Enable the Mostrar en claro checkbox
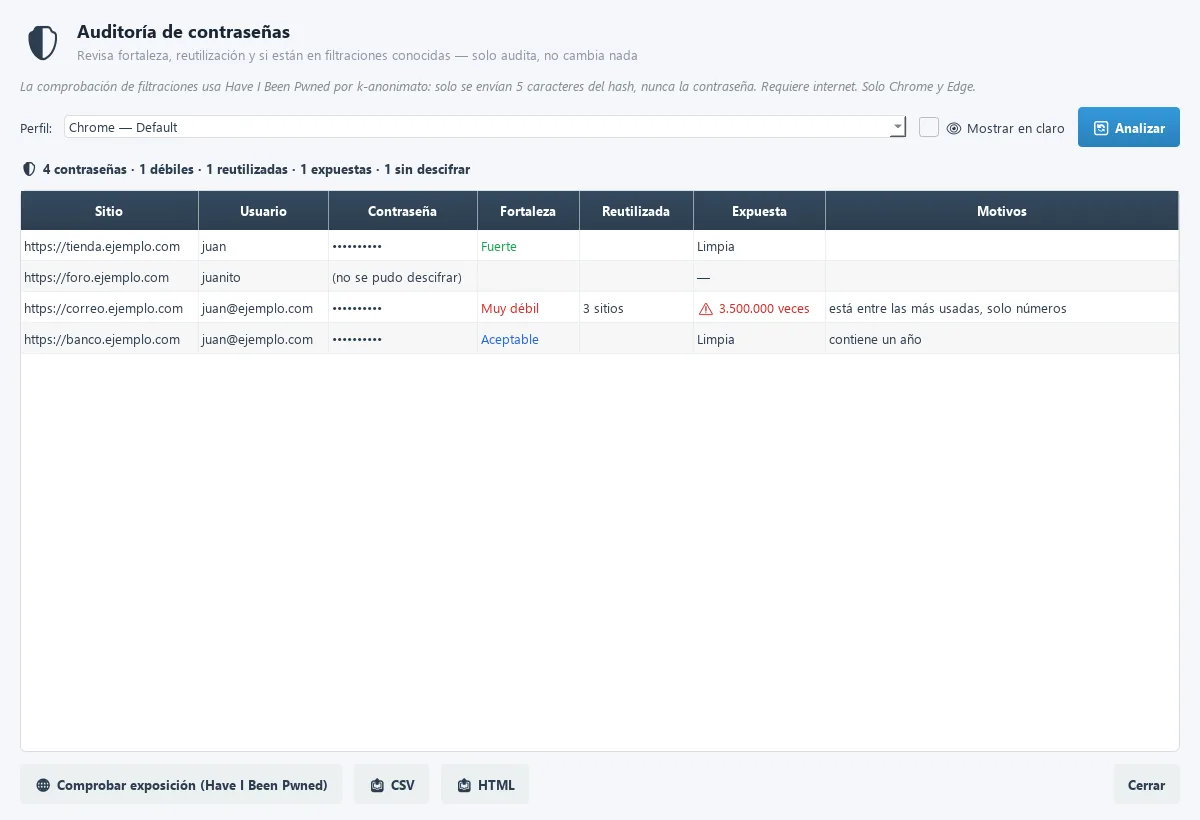The width and height of the screenshot is (1200, 820). [929, 127]
